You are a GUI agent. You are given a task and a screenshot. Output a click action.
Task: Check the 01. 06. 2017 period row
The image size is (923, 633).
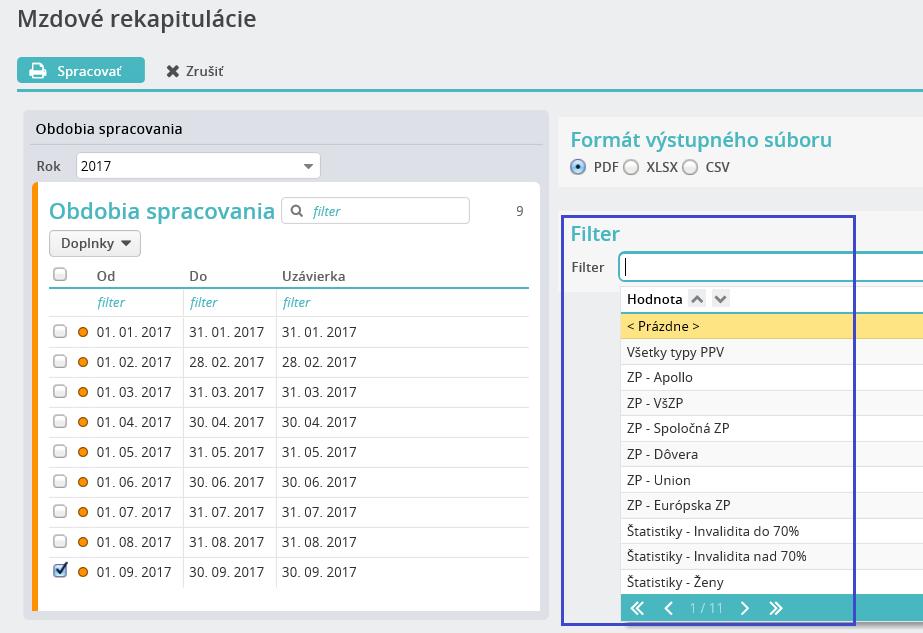coord(60,481)
